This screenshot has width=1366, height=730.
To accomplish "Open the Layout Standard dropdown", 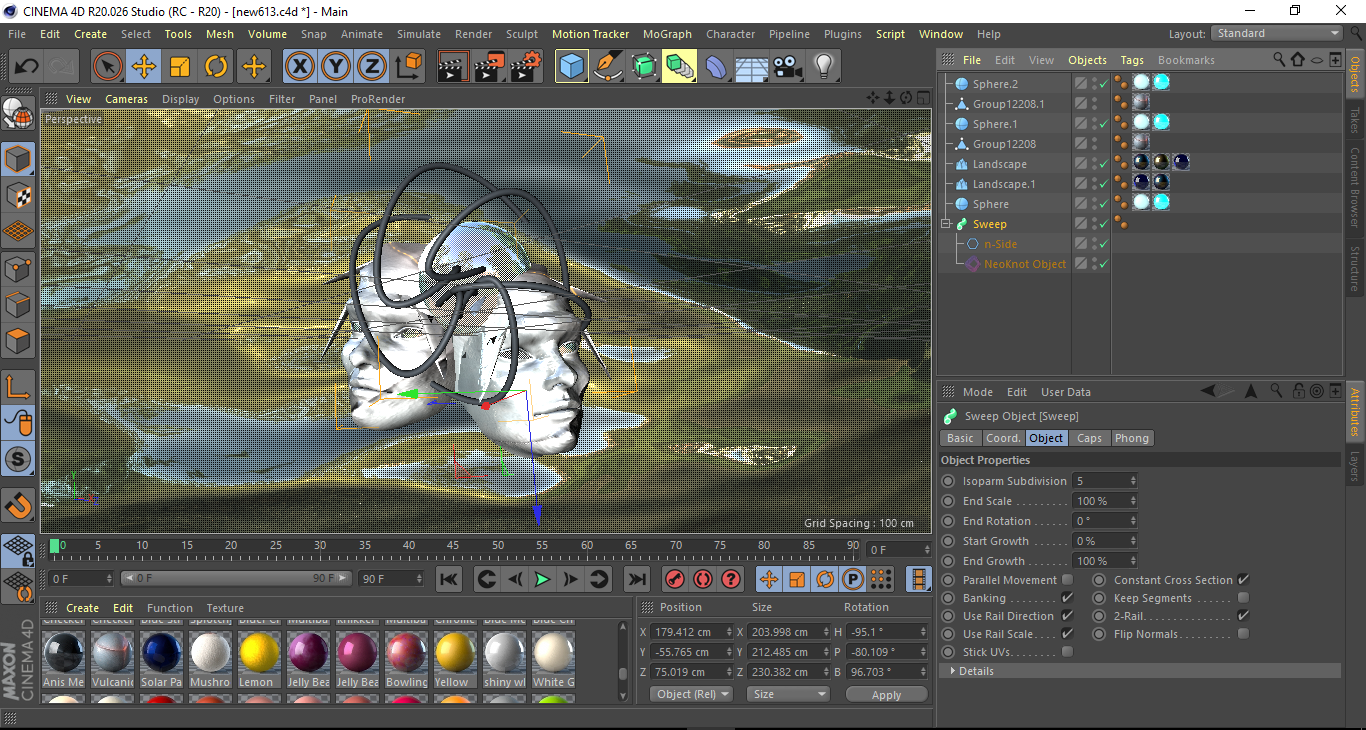I will (x=1278, y=33).
